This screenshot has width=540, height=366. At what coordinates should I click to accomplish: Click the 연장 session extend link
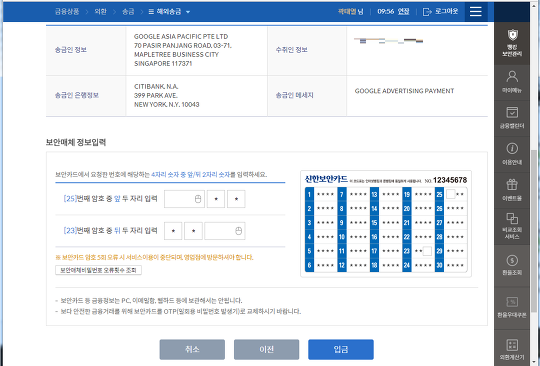pos(403,11)
